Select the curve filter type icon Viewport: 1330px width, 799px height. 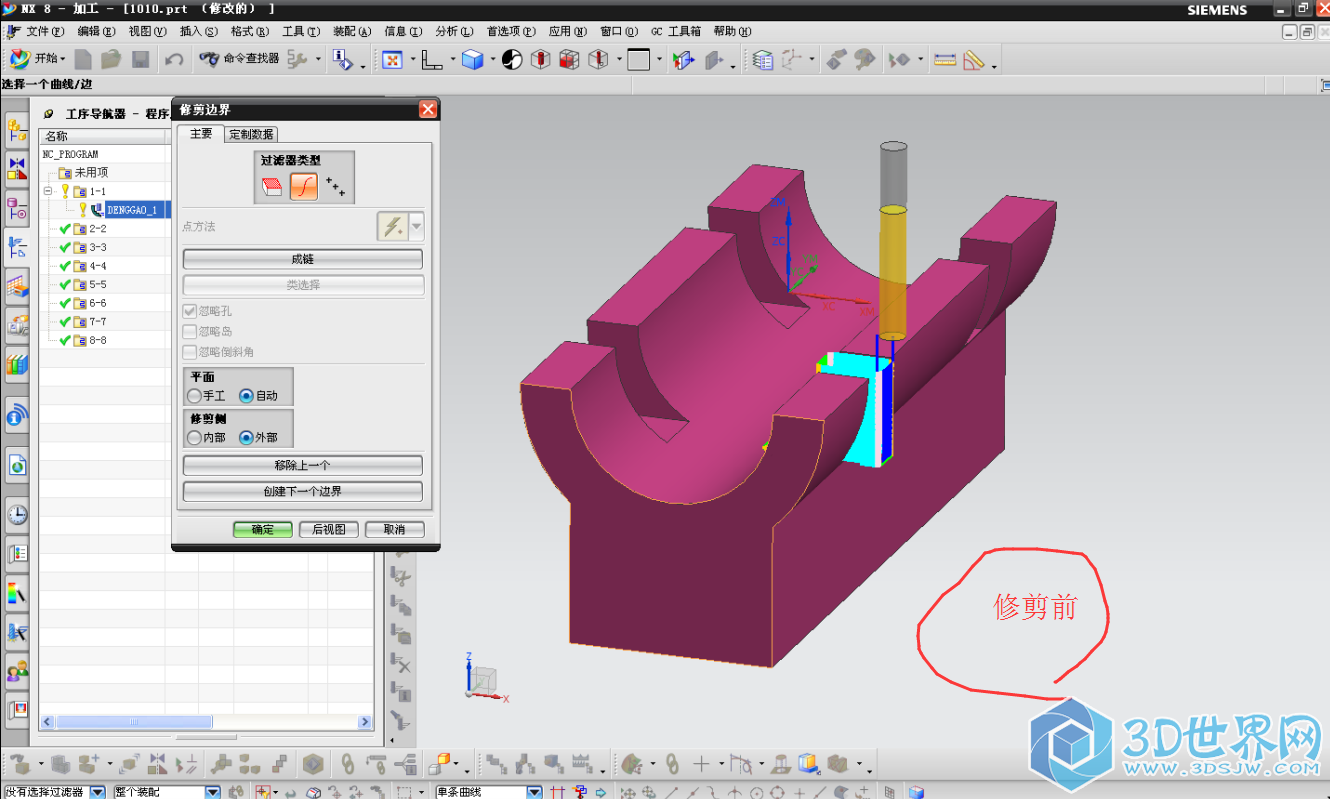click(304, 186)
